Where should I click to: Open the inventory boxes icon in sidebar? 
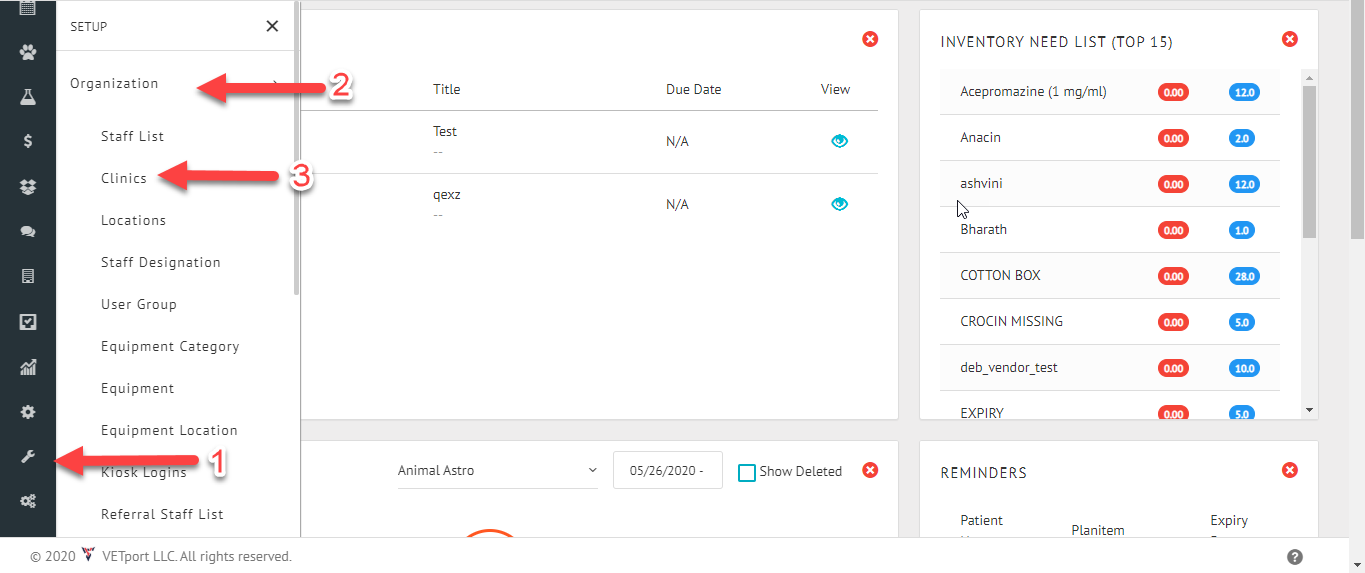28,186
